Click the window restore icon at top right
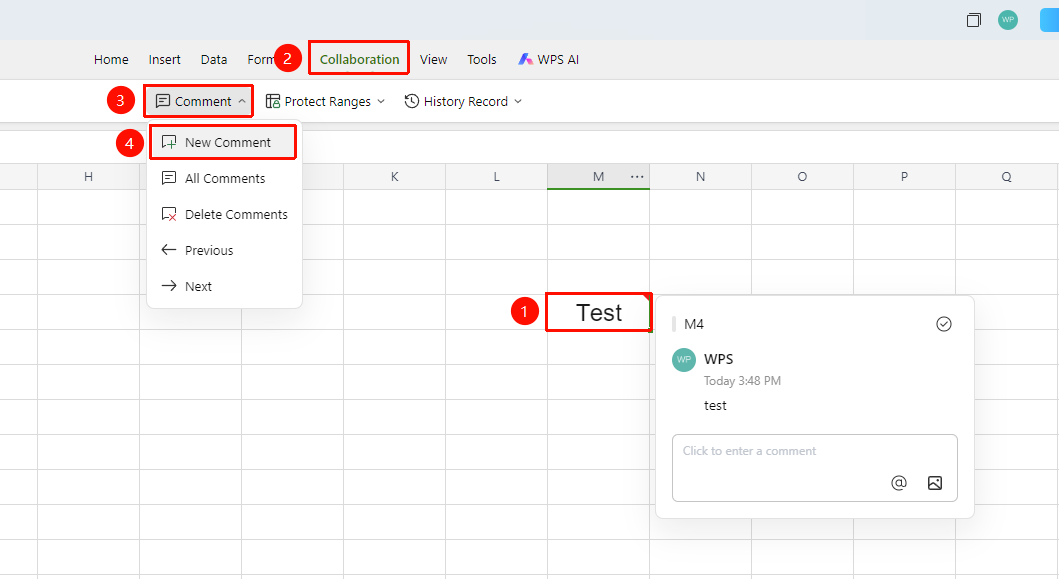 973,20
